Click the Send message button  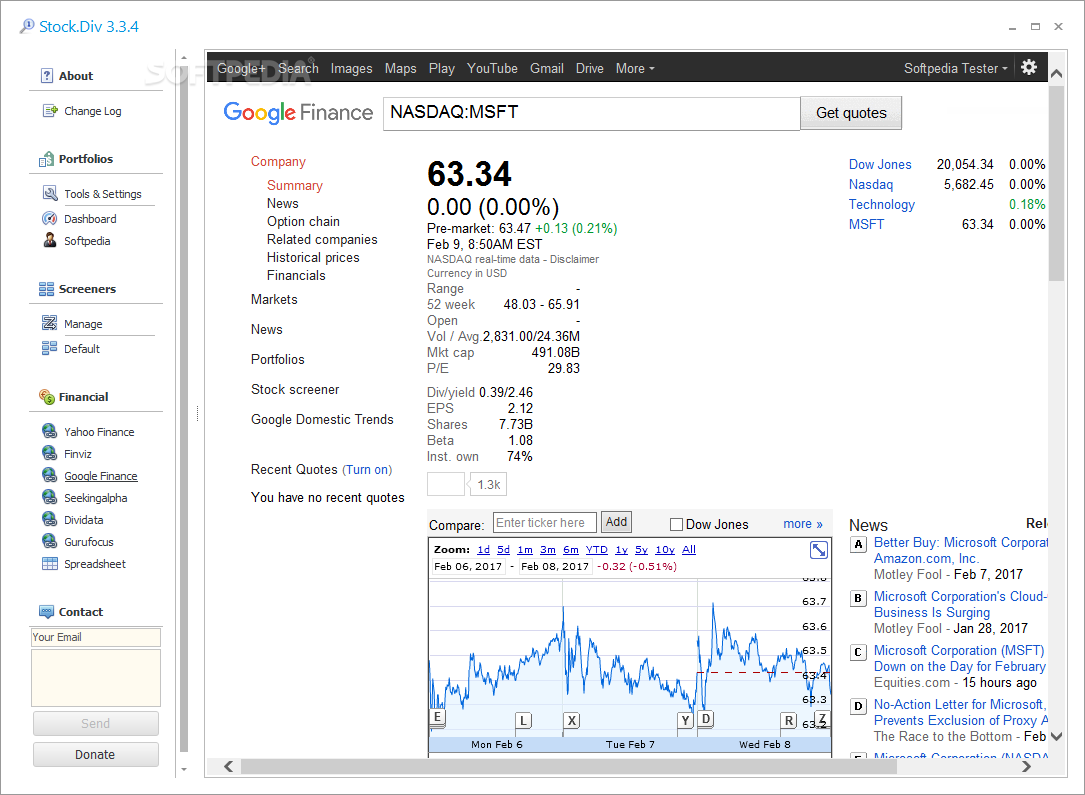(x=95, y=723)
